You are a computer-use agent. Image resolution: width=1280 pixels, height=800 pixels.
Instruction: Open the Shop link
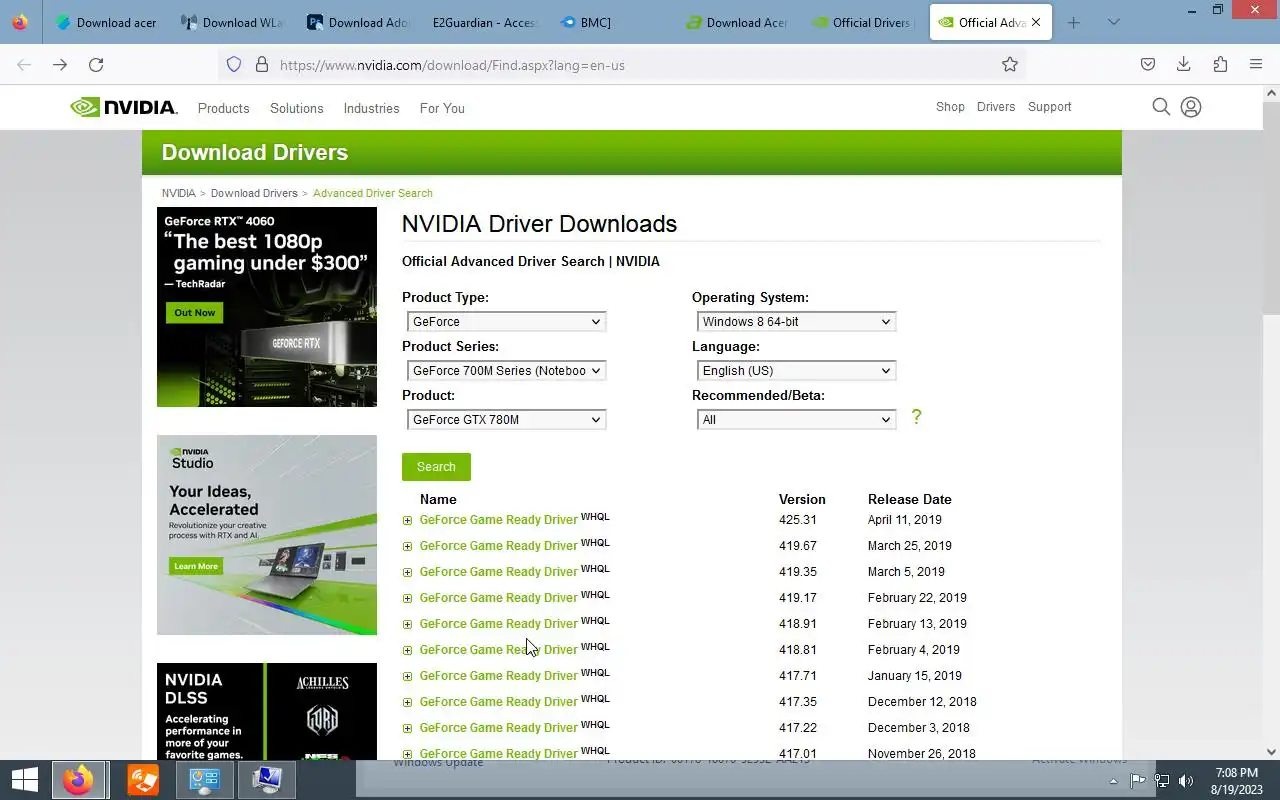[x=950, y=107]
